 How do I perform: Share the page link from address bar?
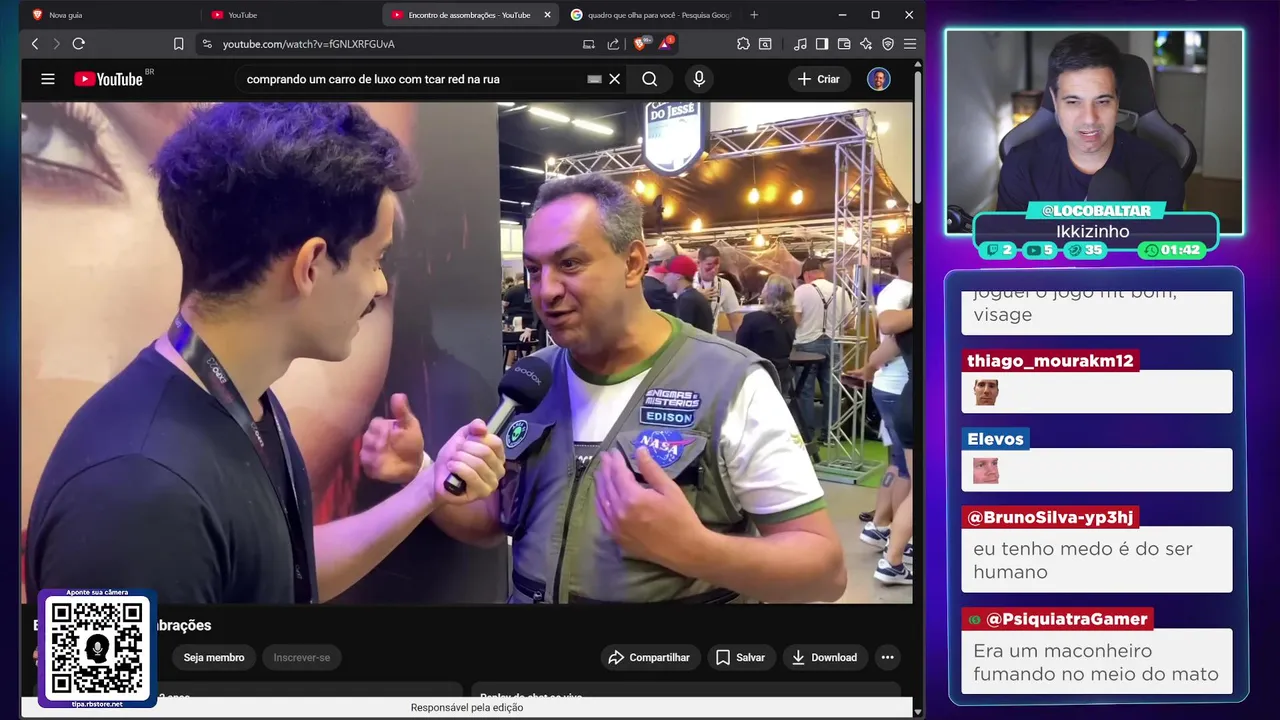pos(613,44)
